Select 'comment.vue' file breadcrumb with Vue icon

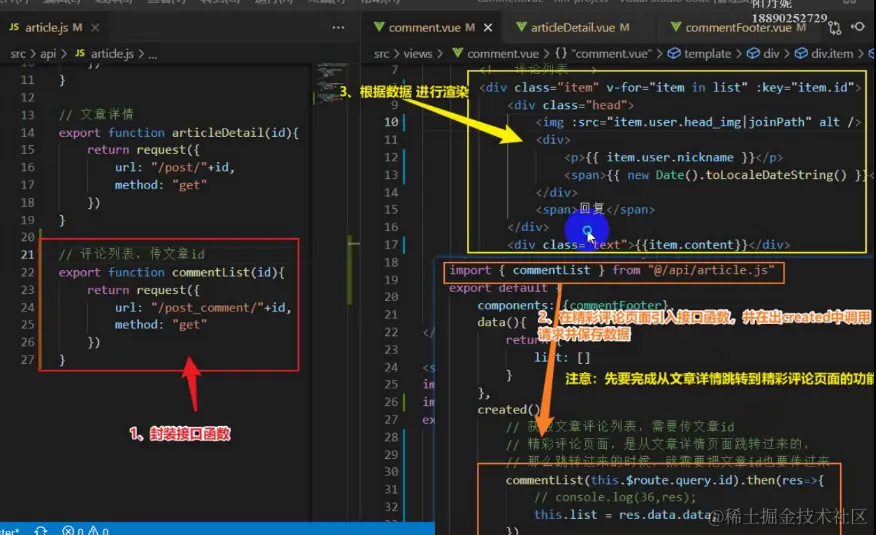click(496, 54)
